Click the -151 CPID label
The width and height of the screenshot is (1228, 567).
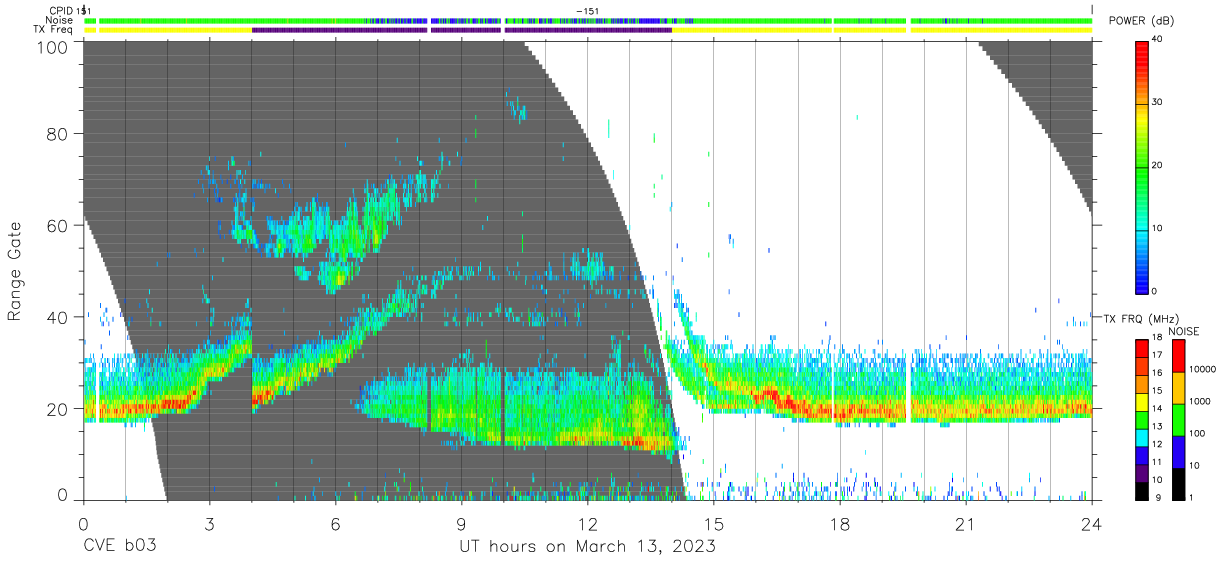pyautogui.click(x=588, y=10)
